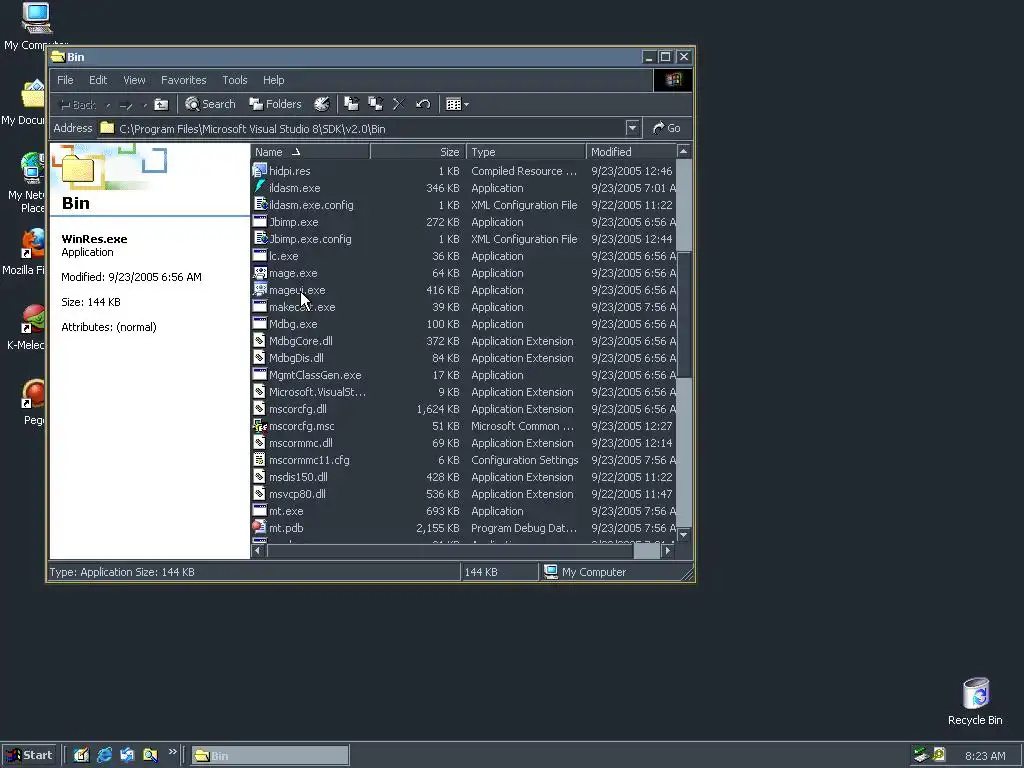
Task: Click the address path text field
Action: tap(362, 129)
